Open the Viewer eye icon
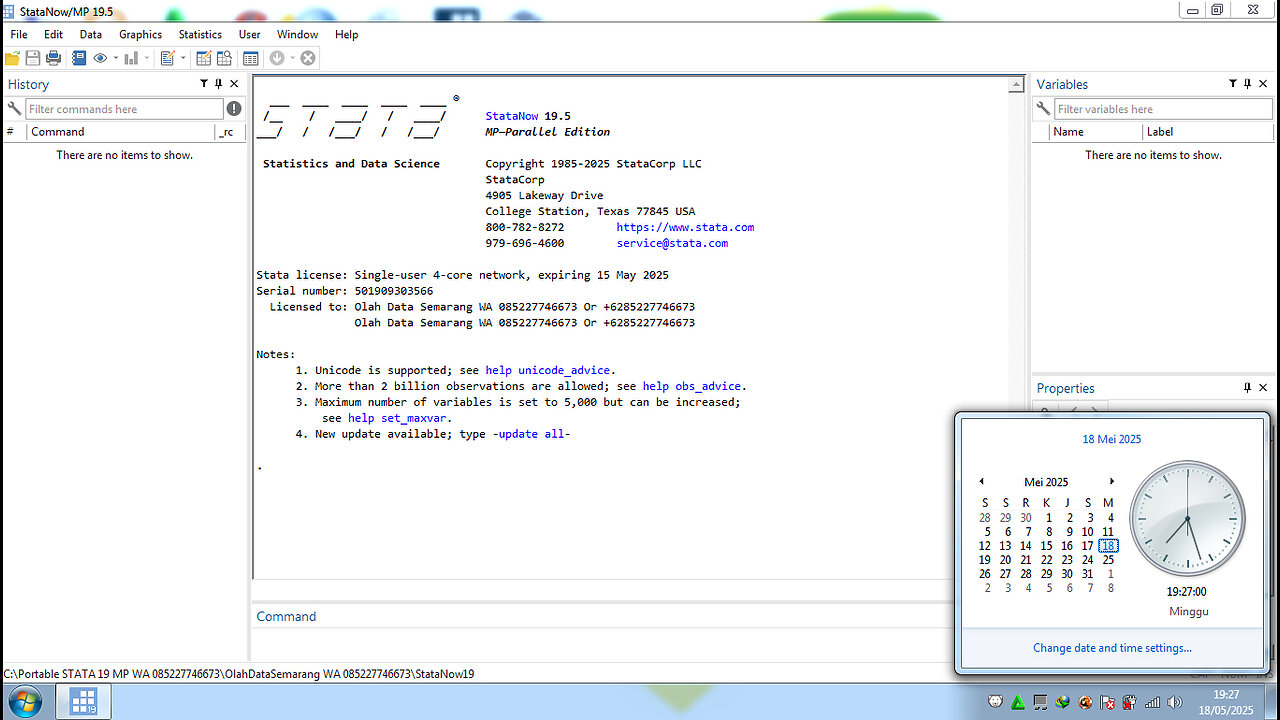Viewport: 1280px width, 720px height. [100, 58]
